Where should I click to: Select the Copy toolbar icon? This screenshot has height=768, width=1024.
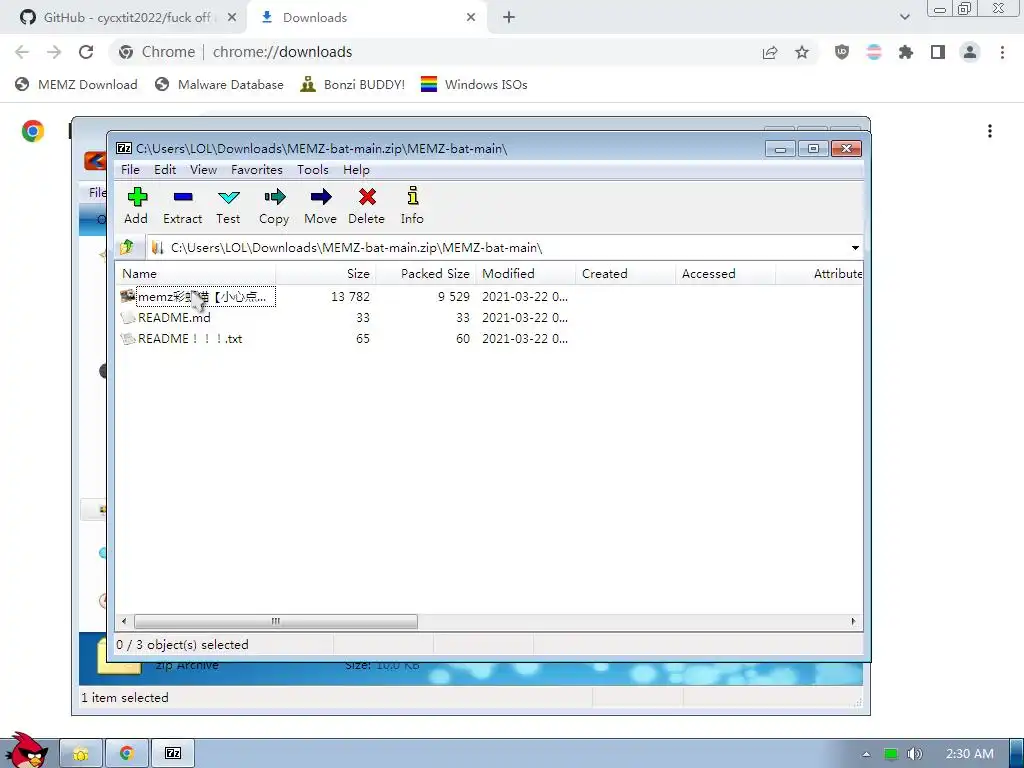[x=274, y=206]
